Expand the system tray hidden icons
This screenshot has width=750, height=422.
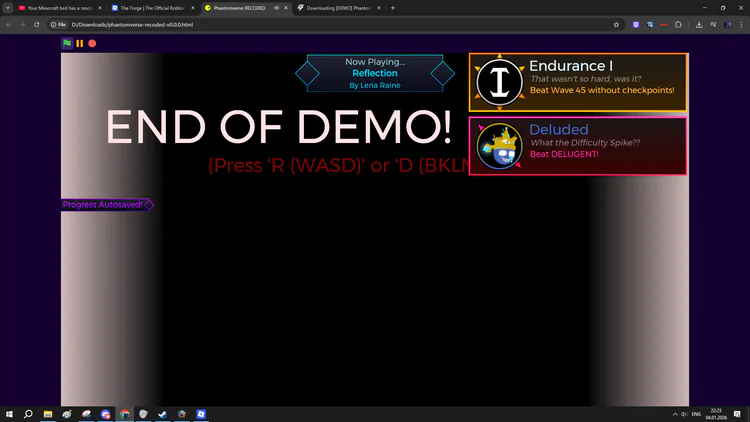point(675,414)
